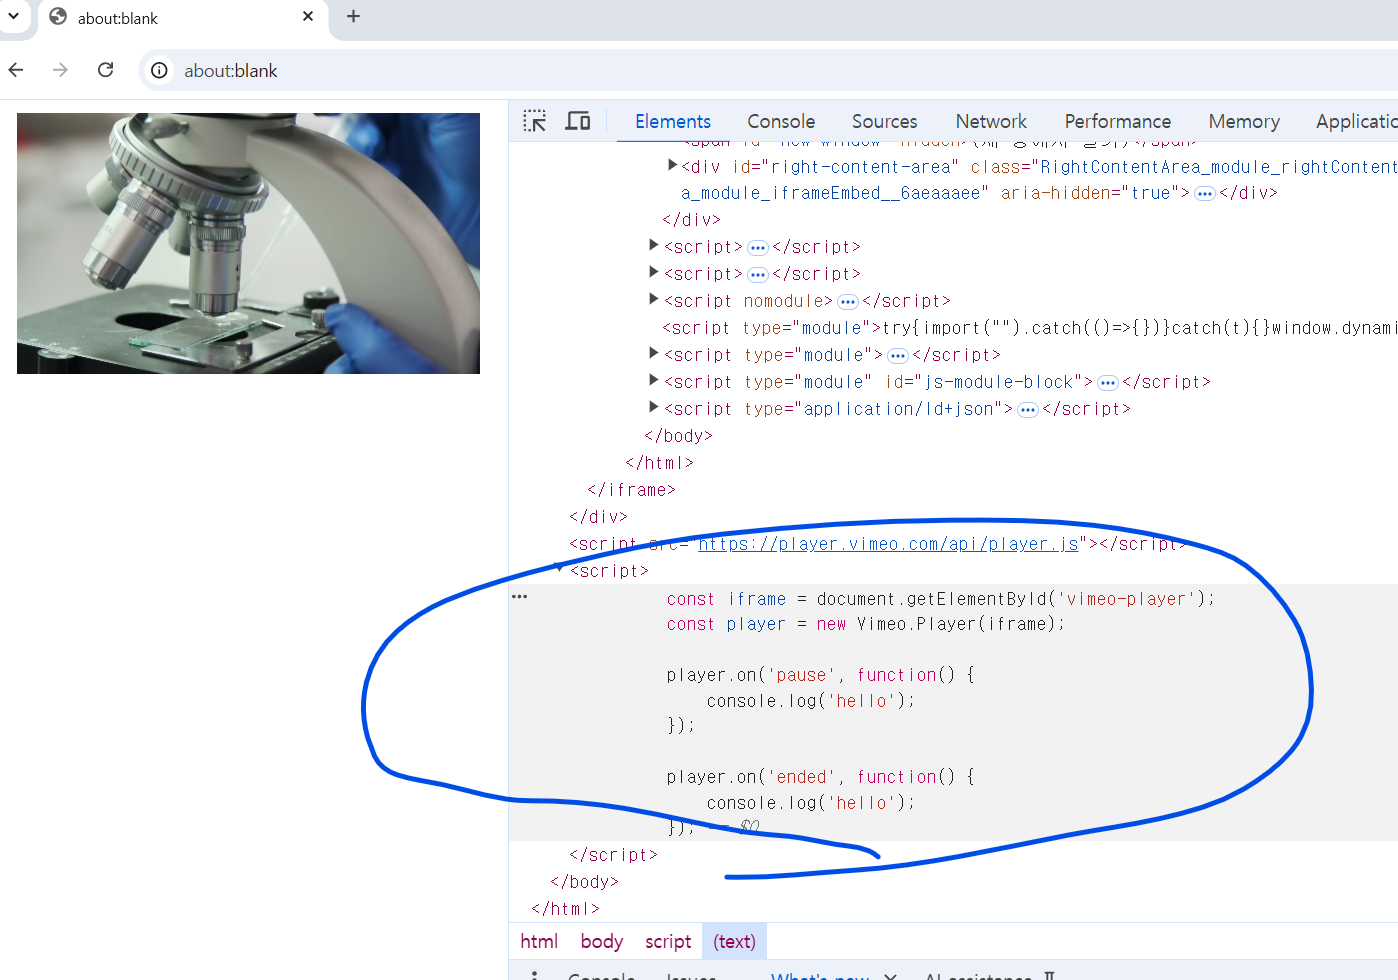Open the Sources tab
The width and height of the screenshot is (1398, 980).
pos(884,121)
